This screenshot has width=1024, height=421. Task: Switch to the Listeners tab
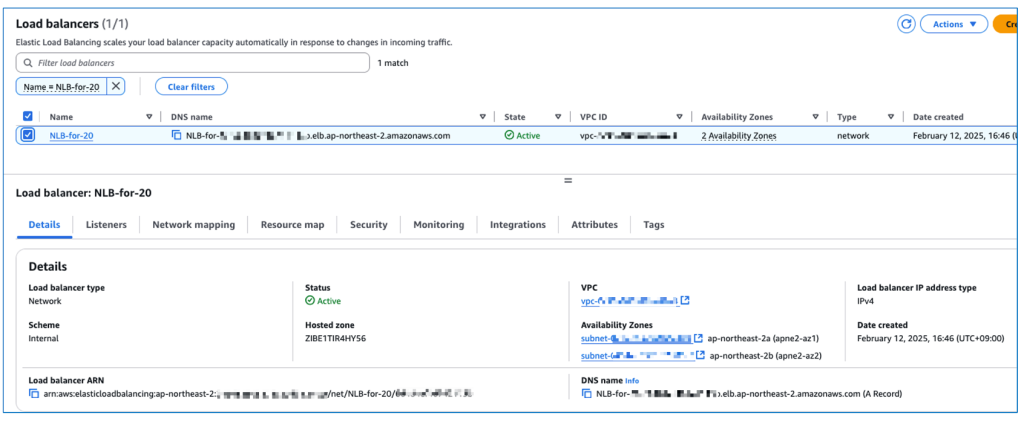click(x=106, y=225)
